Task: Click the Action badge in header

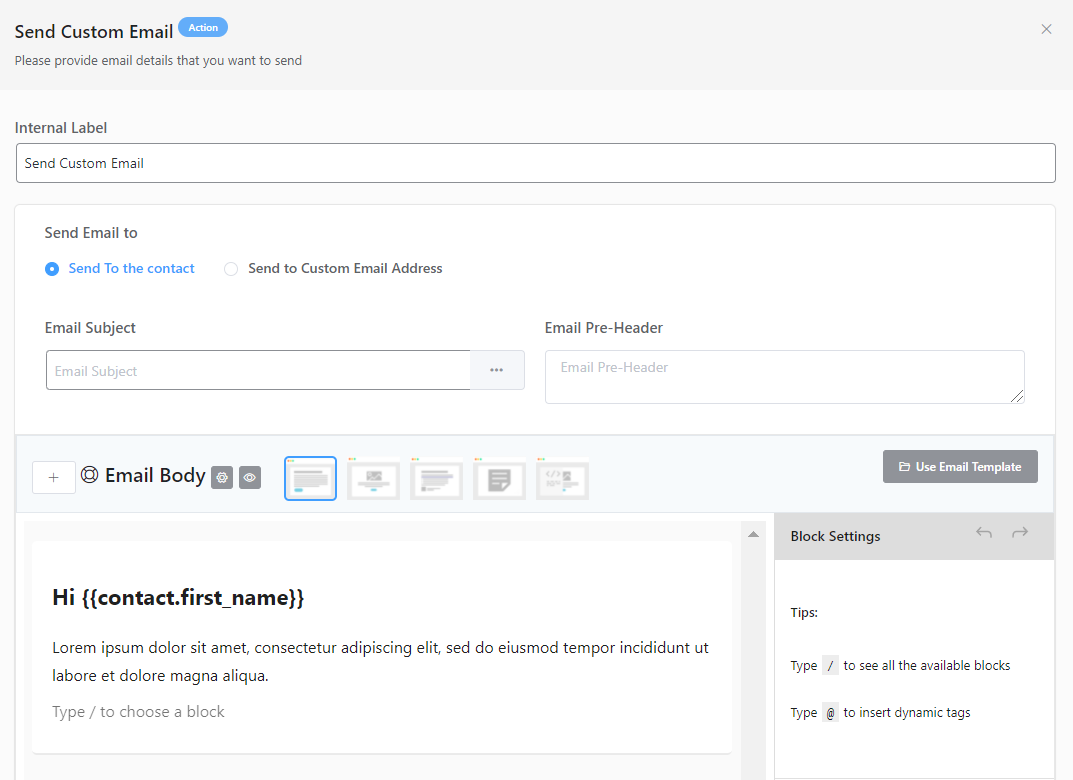Action: tap(203, 27)
